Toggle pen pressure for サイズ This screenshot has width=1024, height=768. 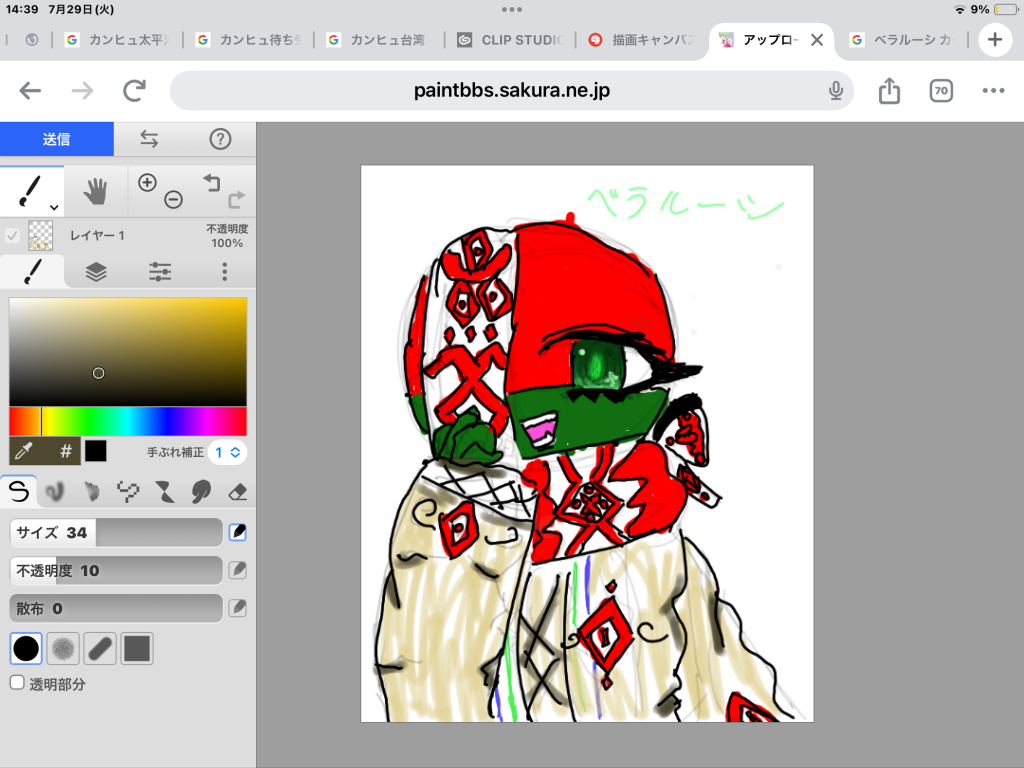238,532
